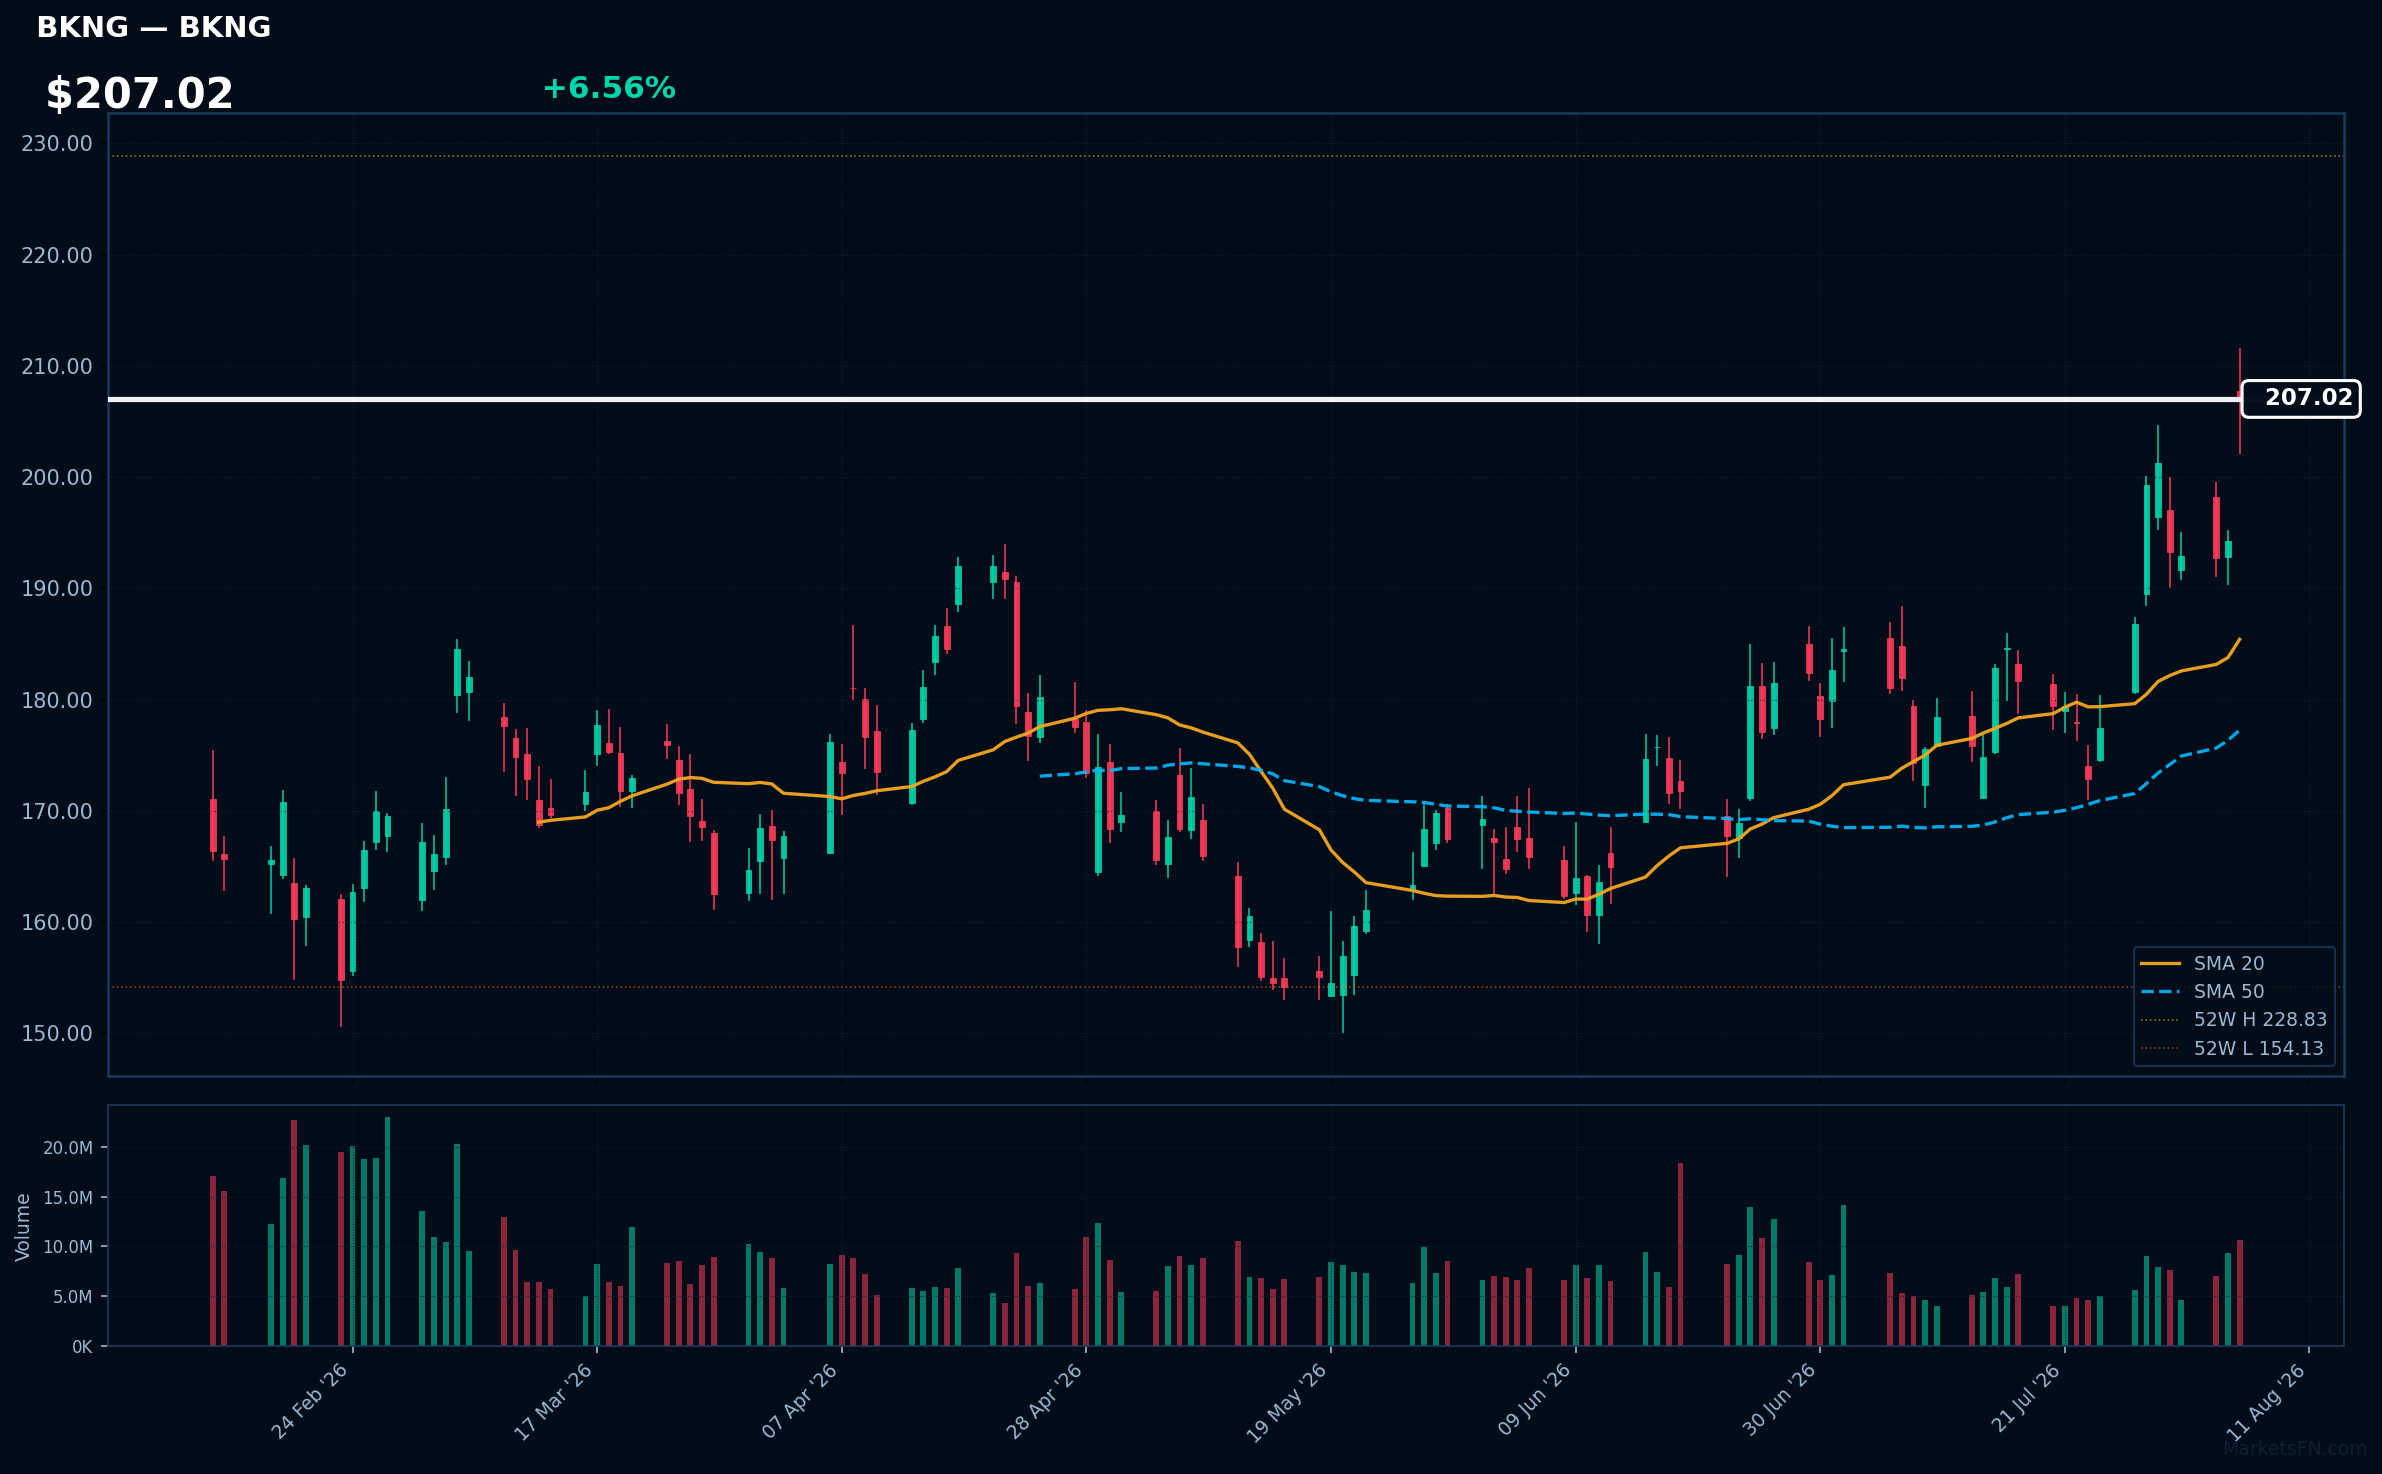Click the 0K volume axis label
Screen dimensions: 2382x1474
(x=82, y=1347)
